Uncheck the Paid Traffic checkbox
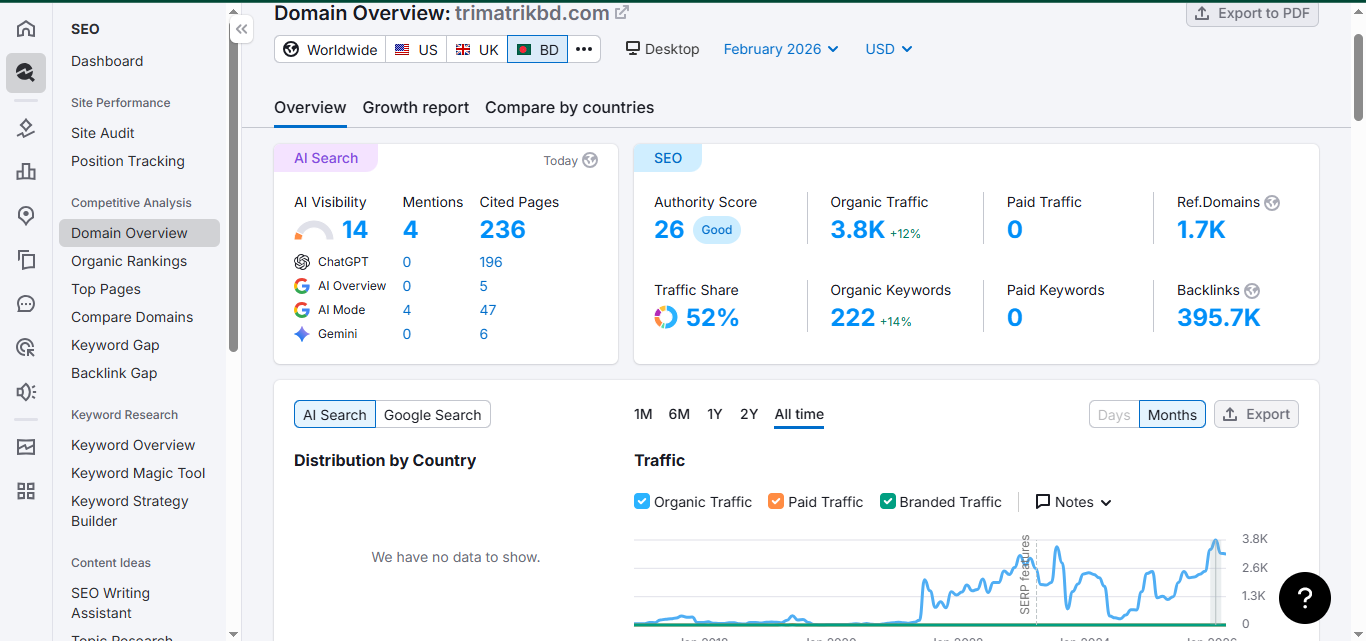 tap(776, 502)
